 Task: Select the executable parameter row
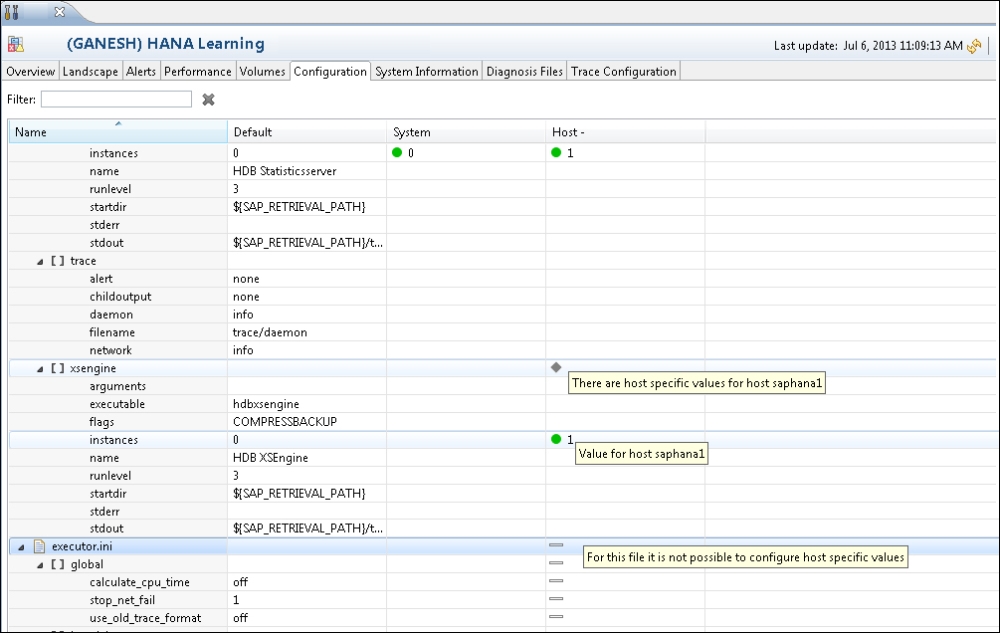point(504,404)
